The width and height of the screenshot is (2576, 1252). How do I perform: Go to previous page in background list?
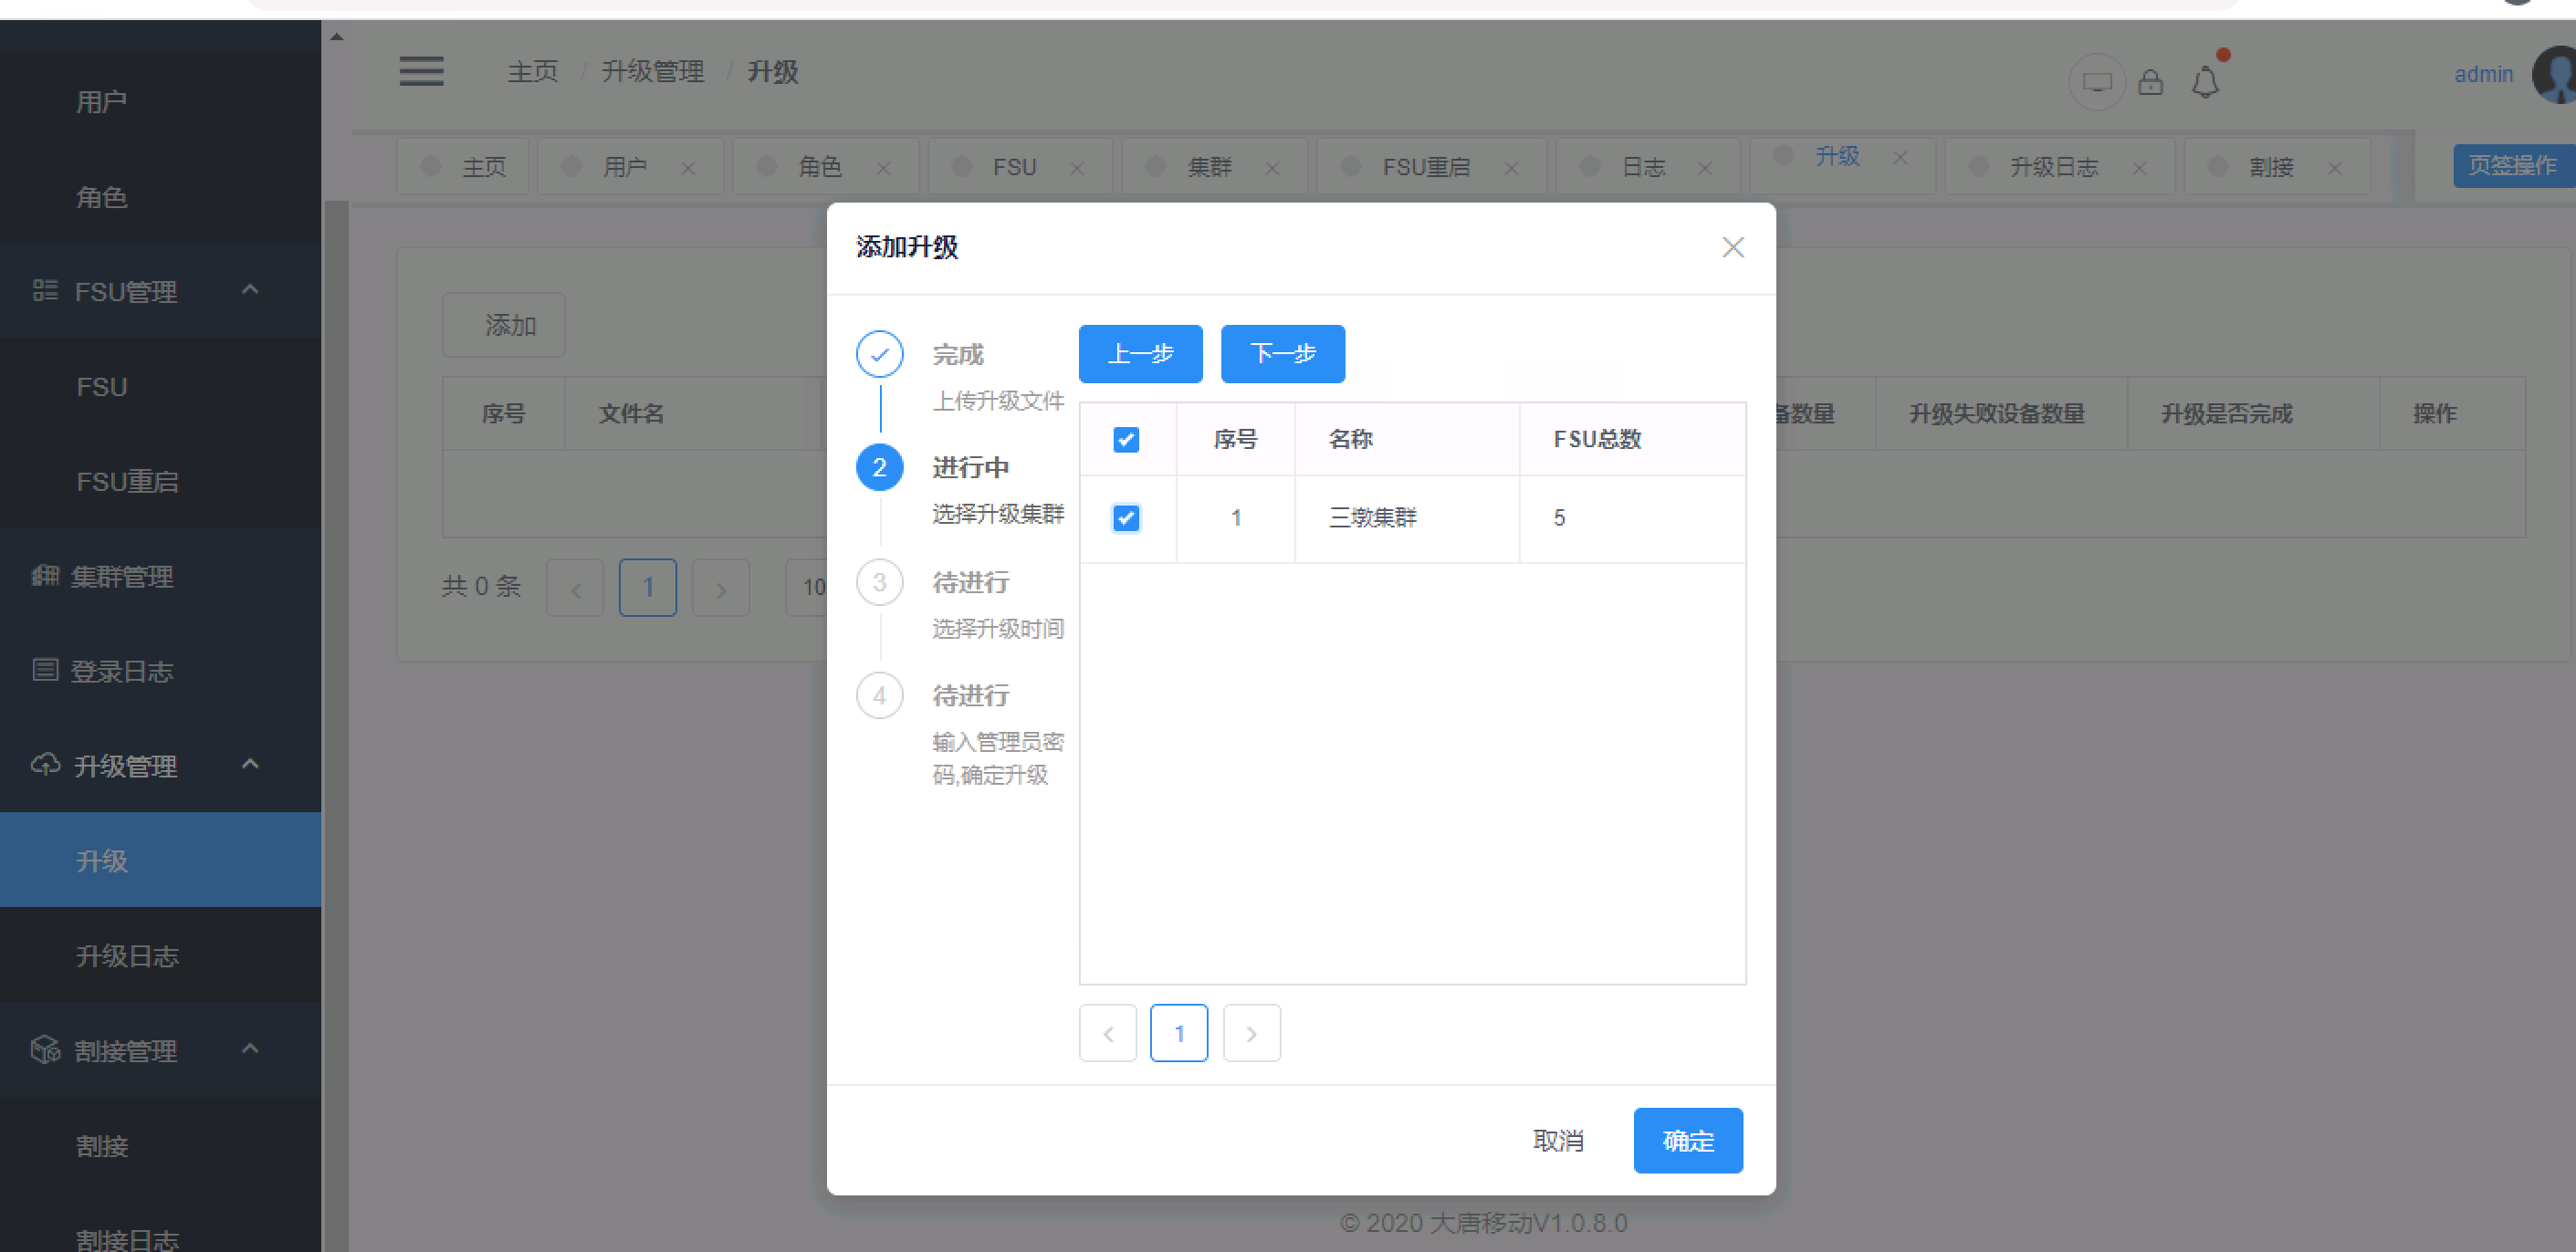point(575,588)
